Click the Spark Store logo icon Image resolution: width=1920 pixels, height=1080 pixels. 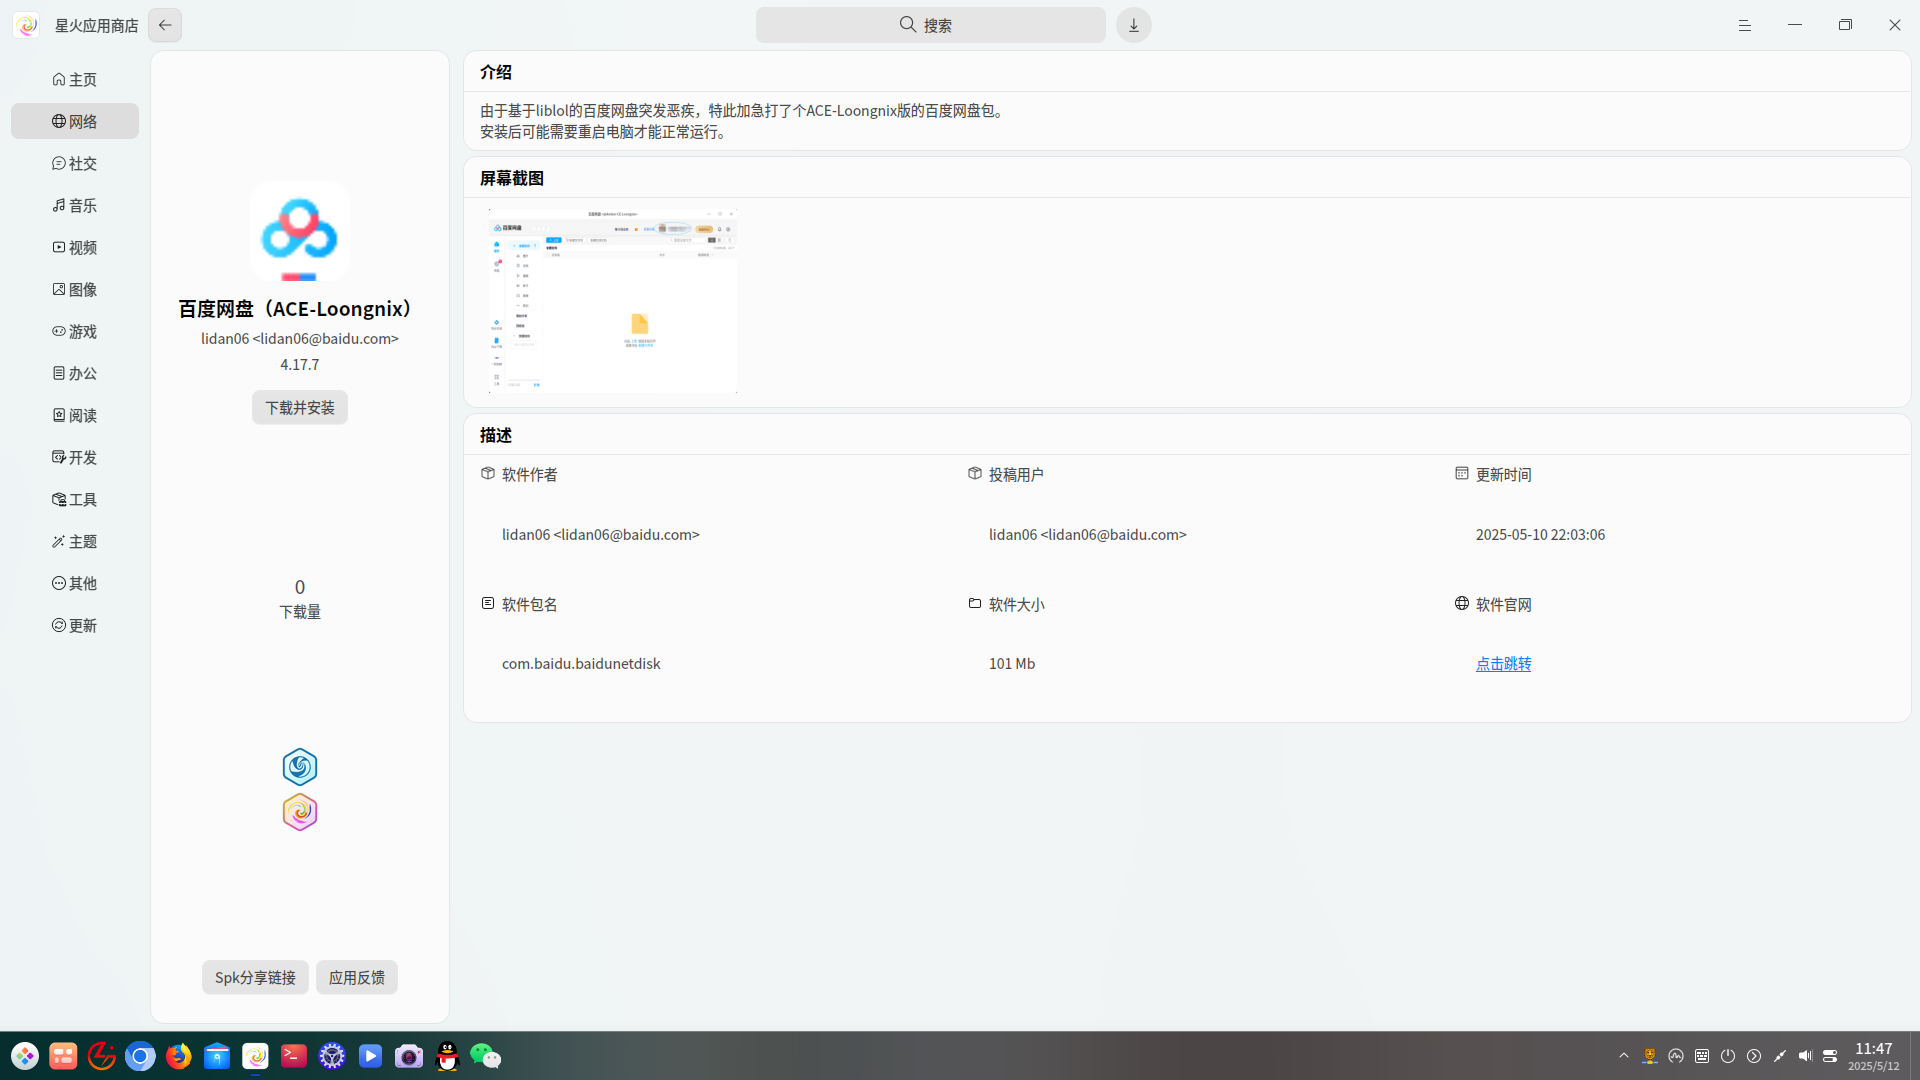click(27, 25)
